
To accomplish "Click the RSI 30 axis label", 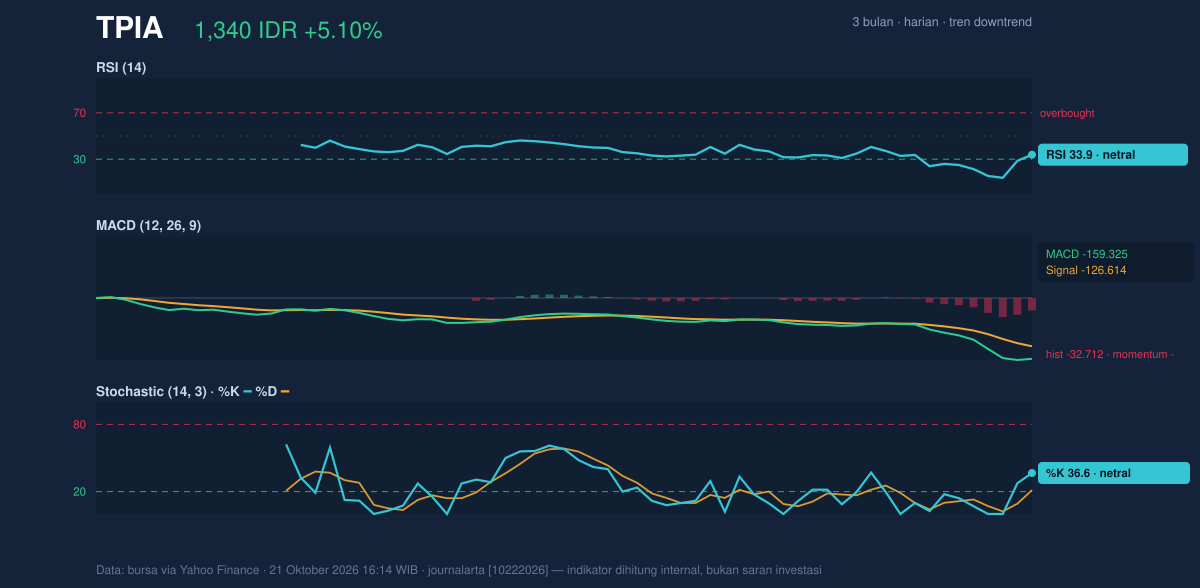I will point(79,159).
